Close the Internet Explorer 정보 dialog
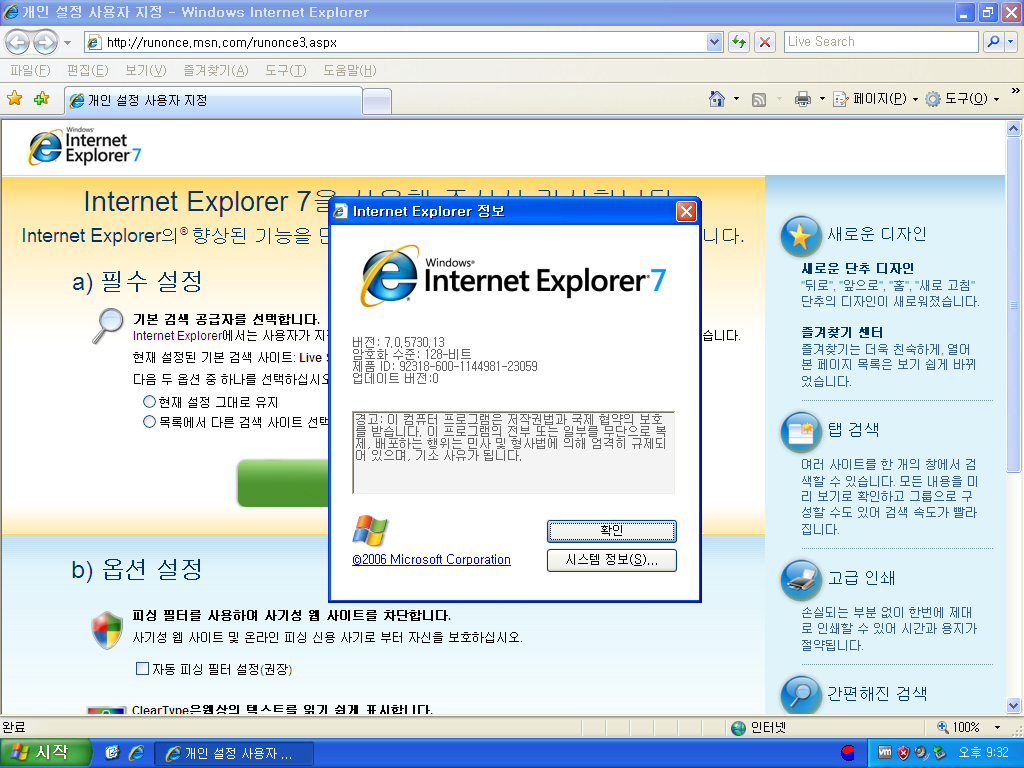Viewport: 1024px width, 768px height. click(x=686, y=212)
